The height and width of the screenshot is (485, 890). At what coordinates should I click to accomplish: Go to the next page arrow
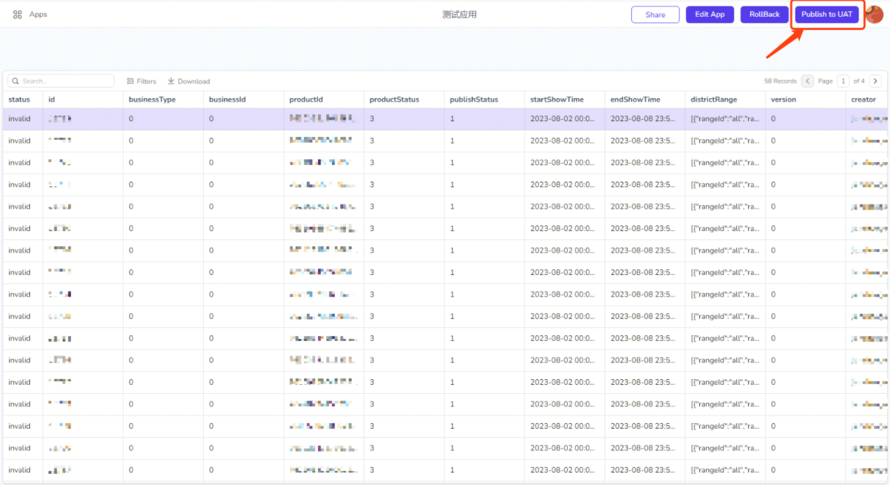pos(875,81)
